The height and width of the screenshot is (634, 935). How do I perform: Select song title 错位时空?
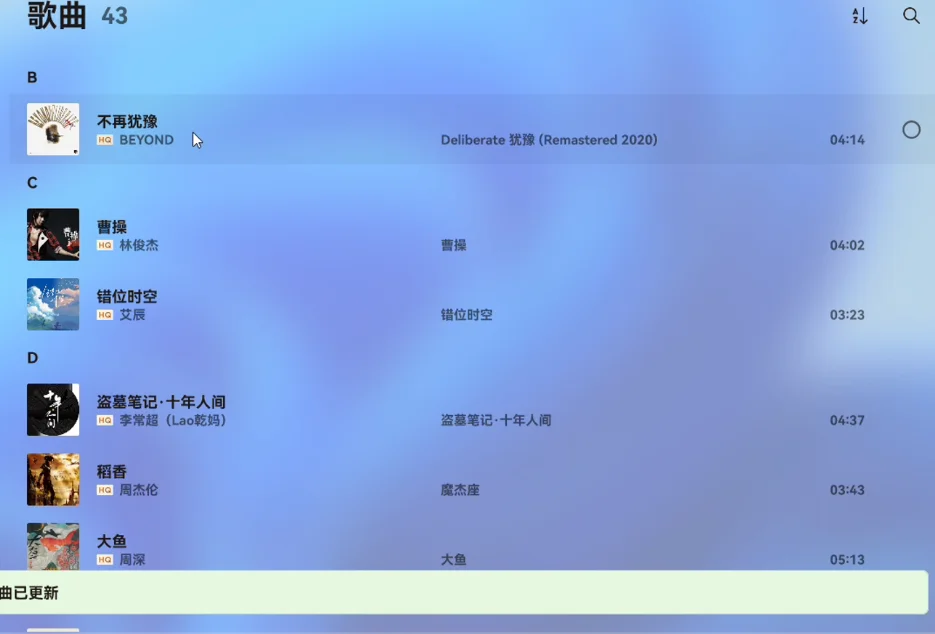pyautogui.click(x=127, y=296)
